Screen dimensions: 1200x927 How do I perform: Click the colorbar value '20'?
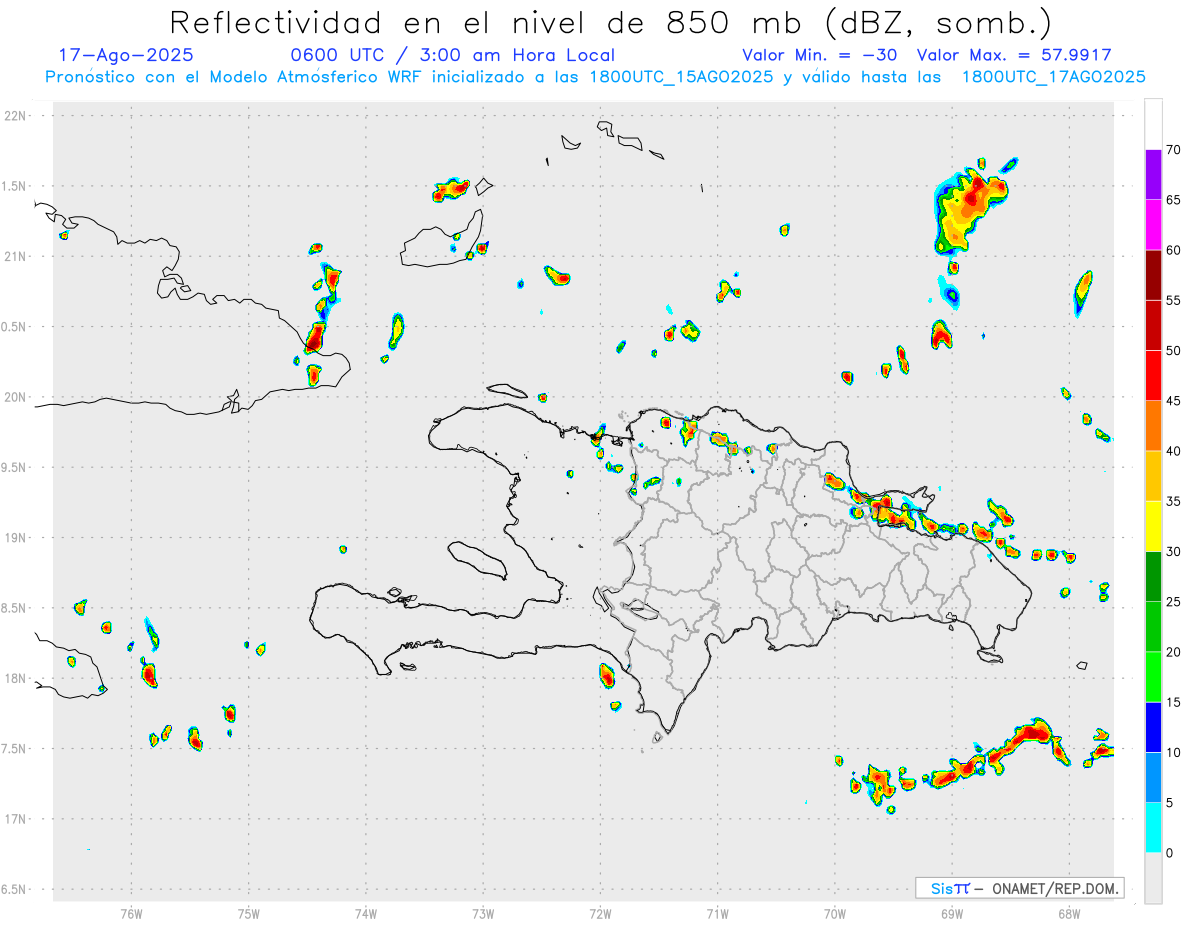pos(1173,652)
